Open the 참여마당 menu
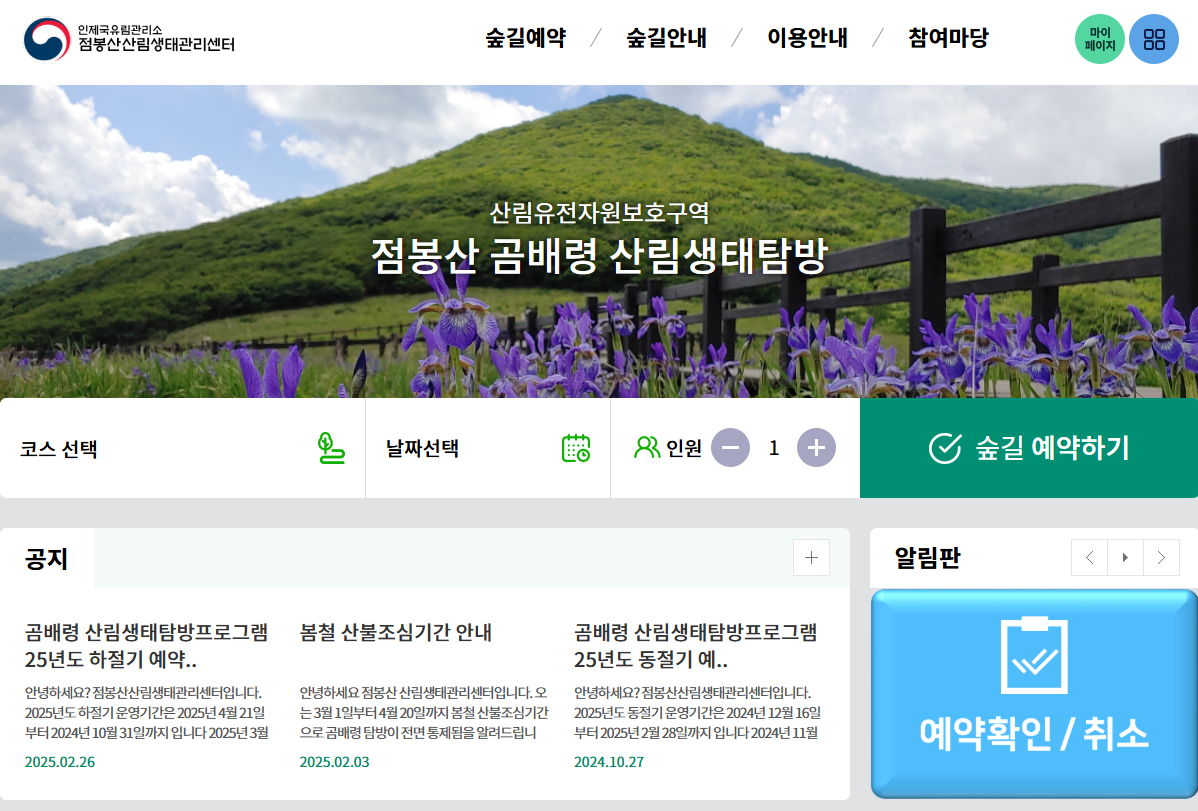1198x811 pixels. pos(948,37)
